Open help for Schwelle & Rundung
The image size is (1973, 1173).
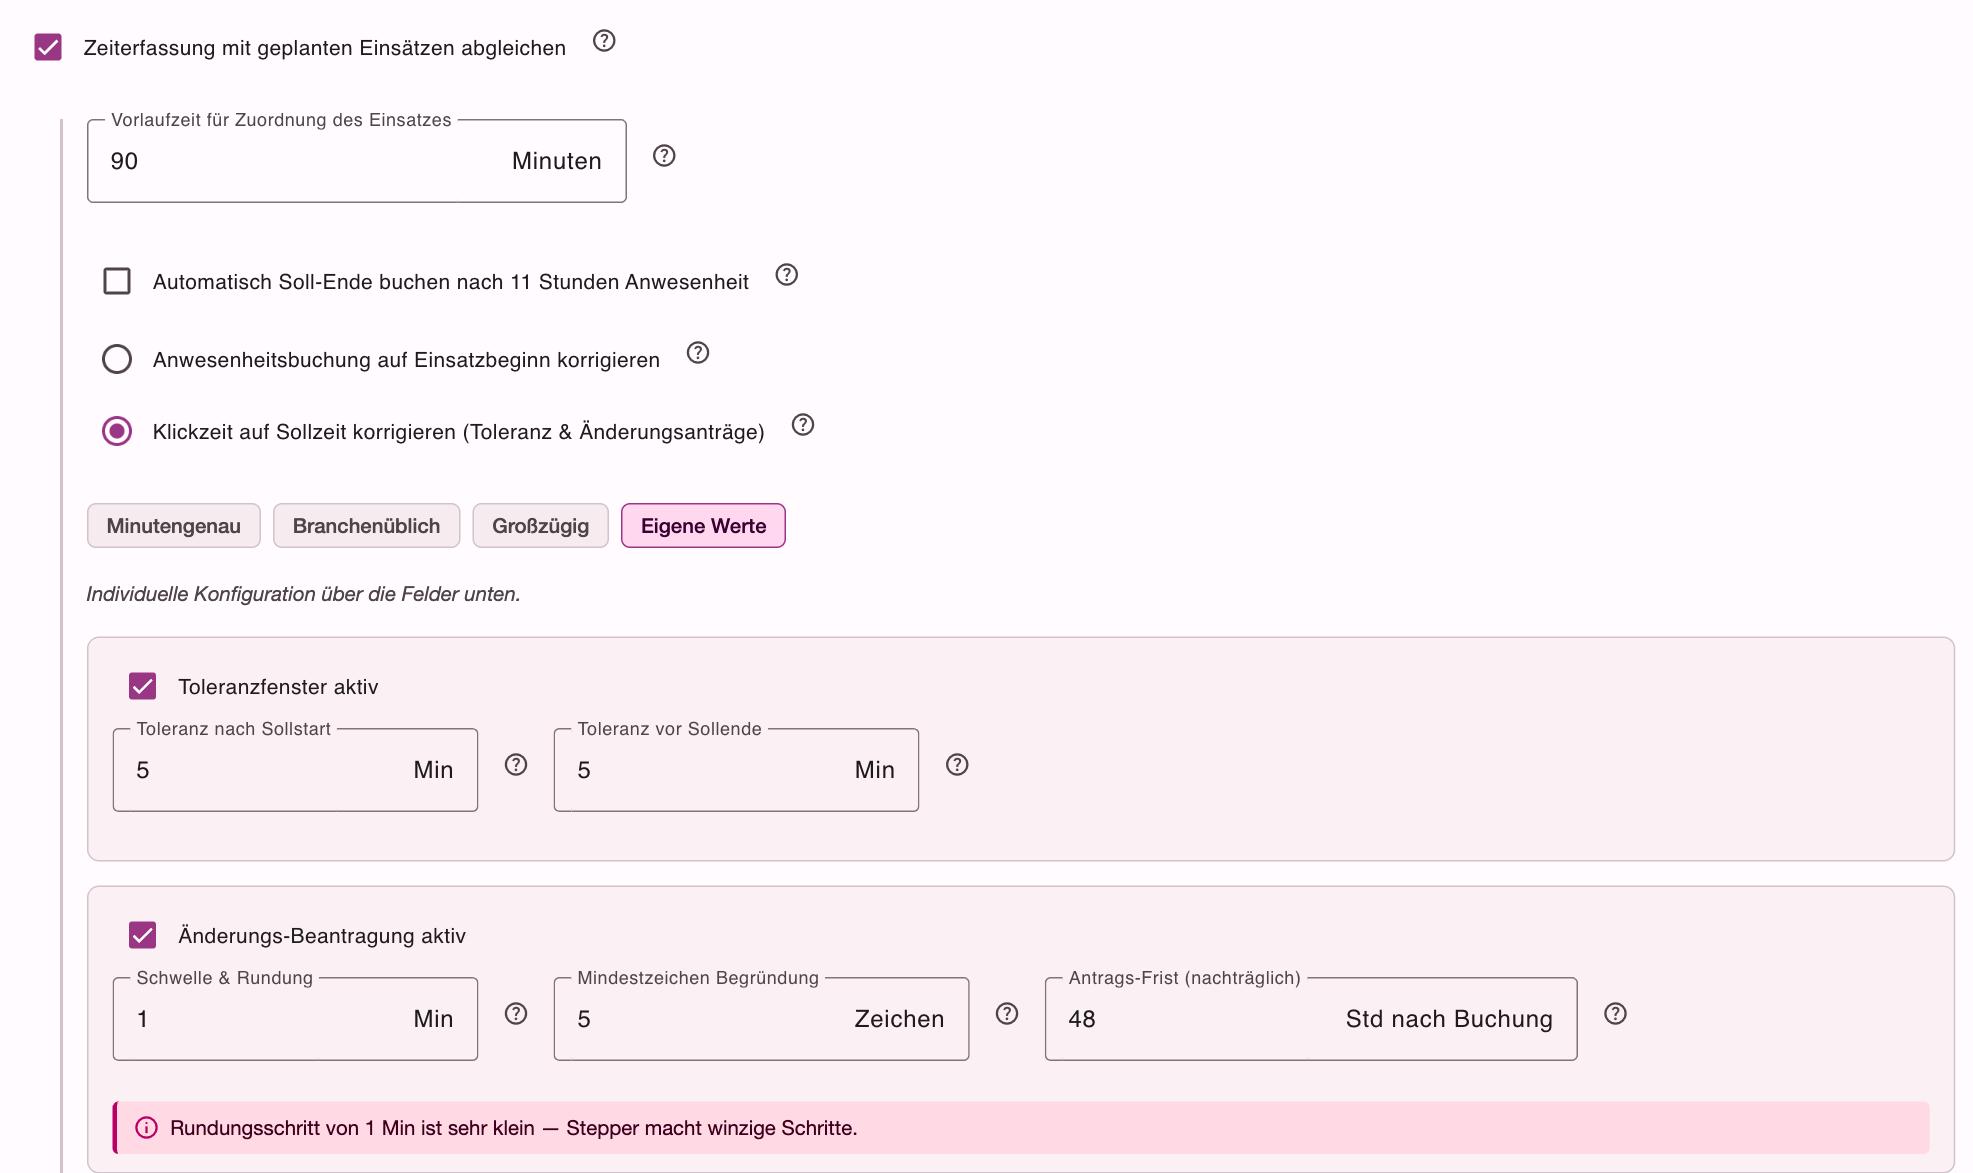tap(516, 1014)
